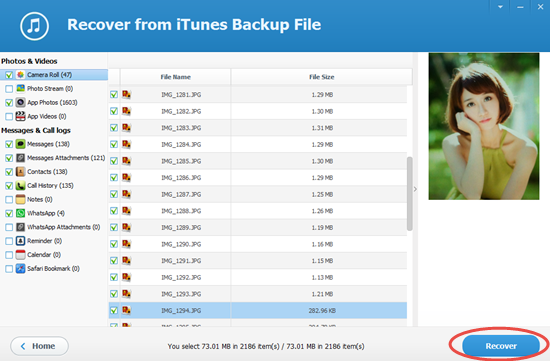
Task: Select Messages Attachments (121) category
Action: tap(66, 158)
